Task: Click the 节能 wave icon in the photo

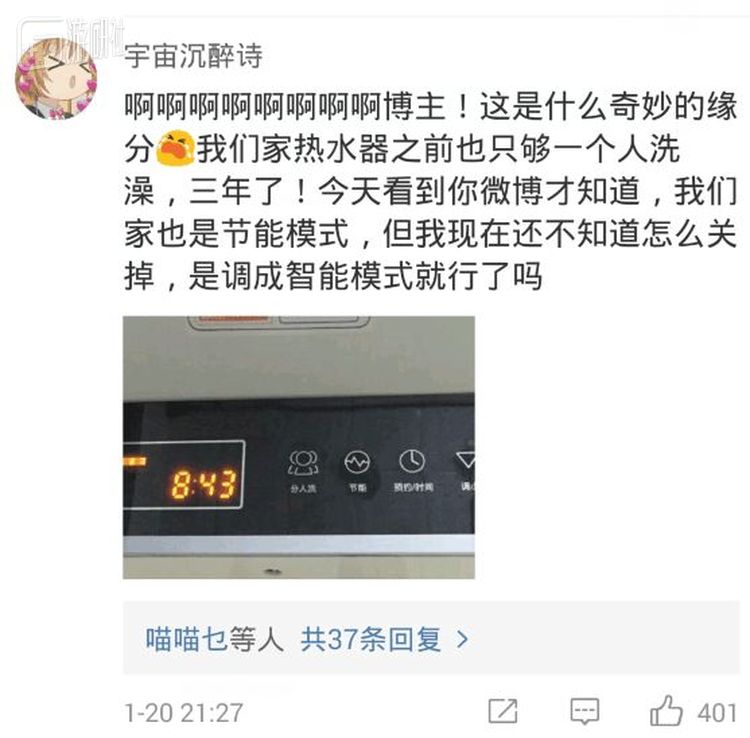Action: [357, 463]
